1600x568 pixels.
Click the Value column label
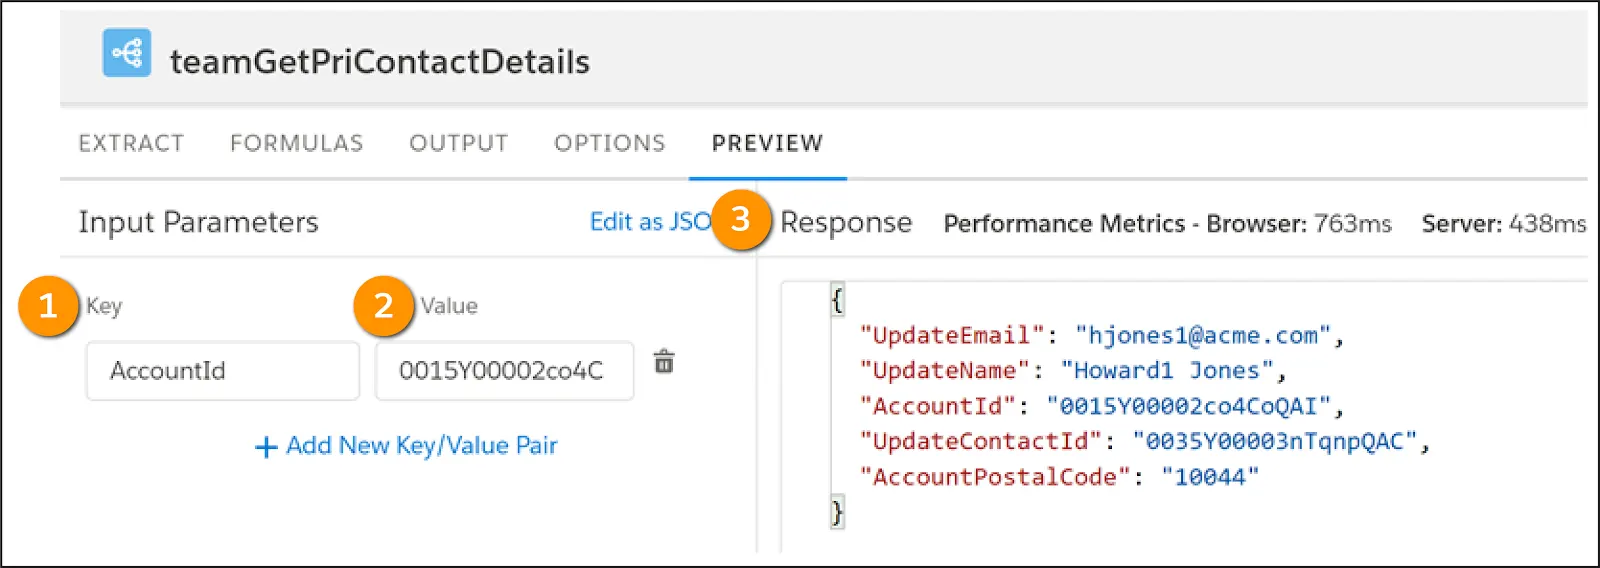[x=449, y=306]
